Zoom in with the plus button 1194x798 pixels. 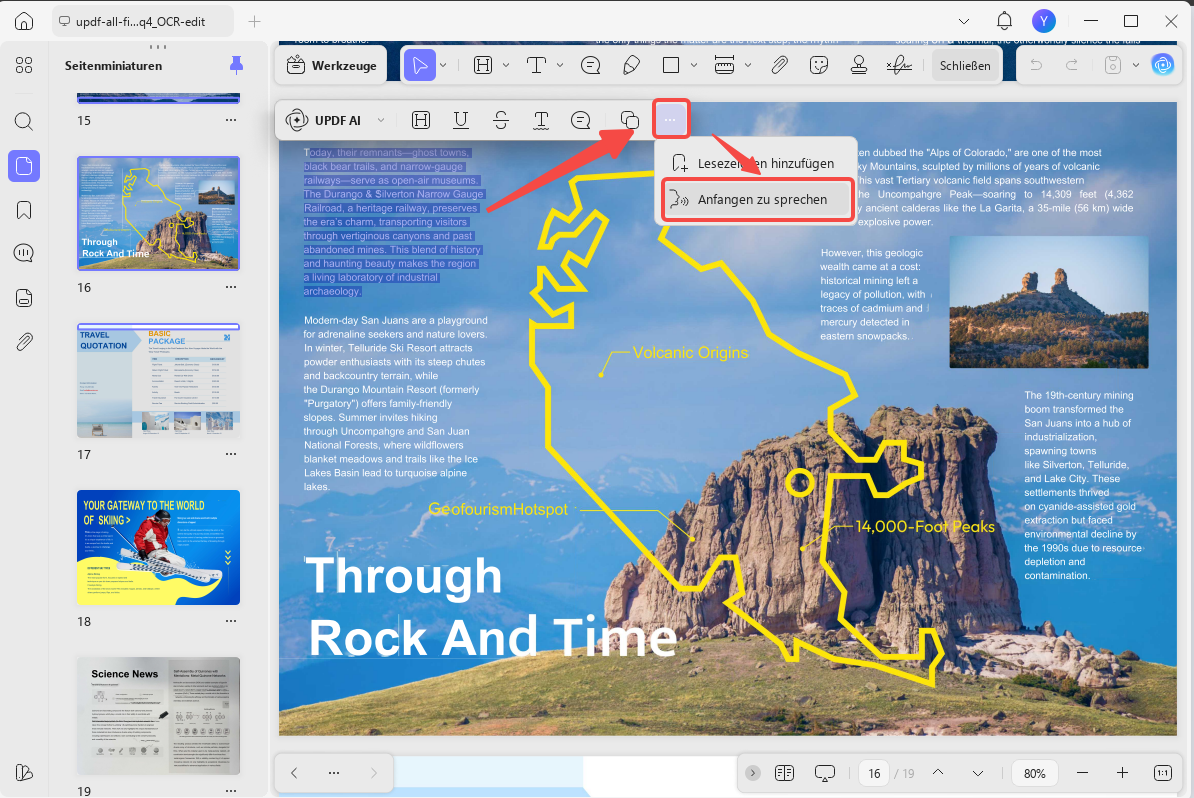point(1122,773)
